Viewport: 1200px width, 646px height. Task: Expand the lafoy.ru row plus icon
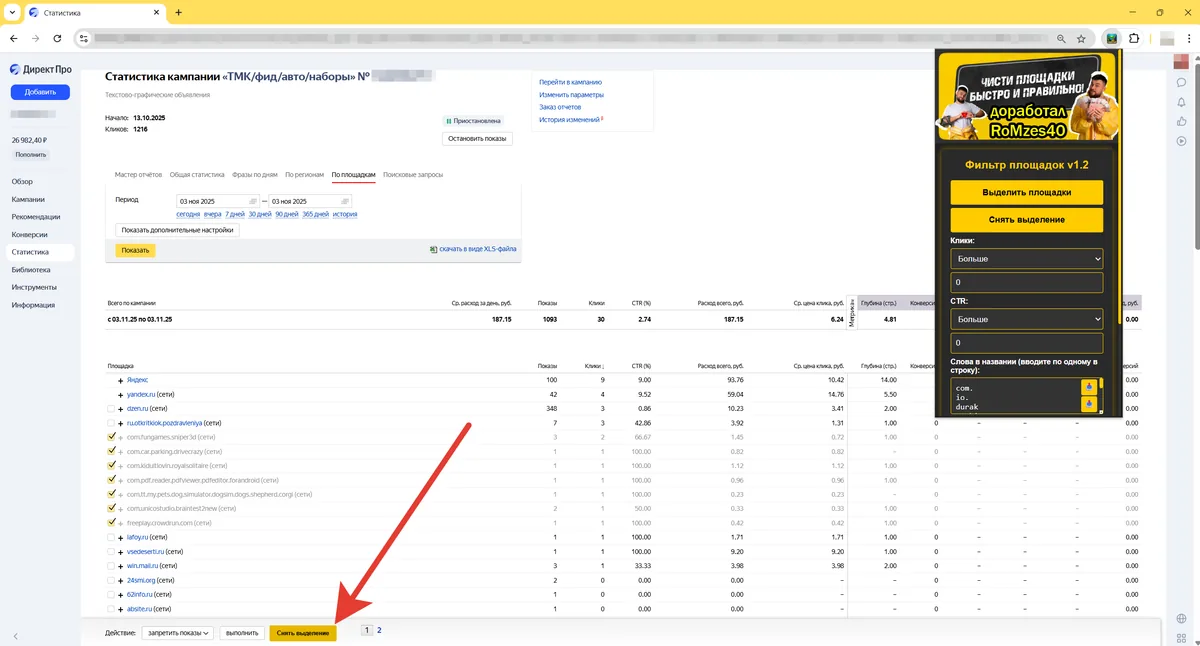tap(121, 537)
